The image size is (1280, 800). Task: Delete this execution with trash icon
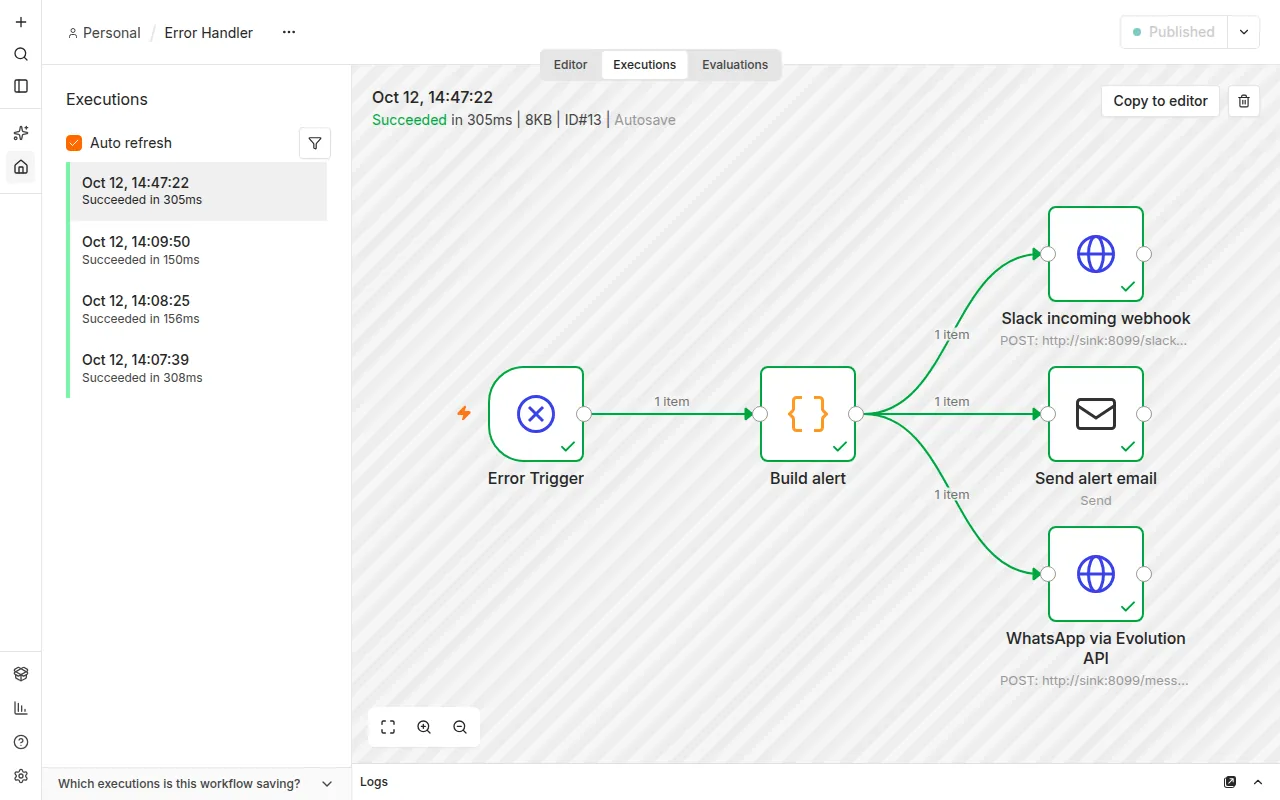1244,101
